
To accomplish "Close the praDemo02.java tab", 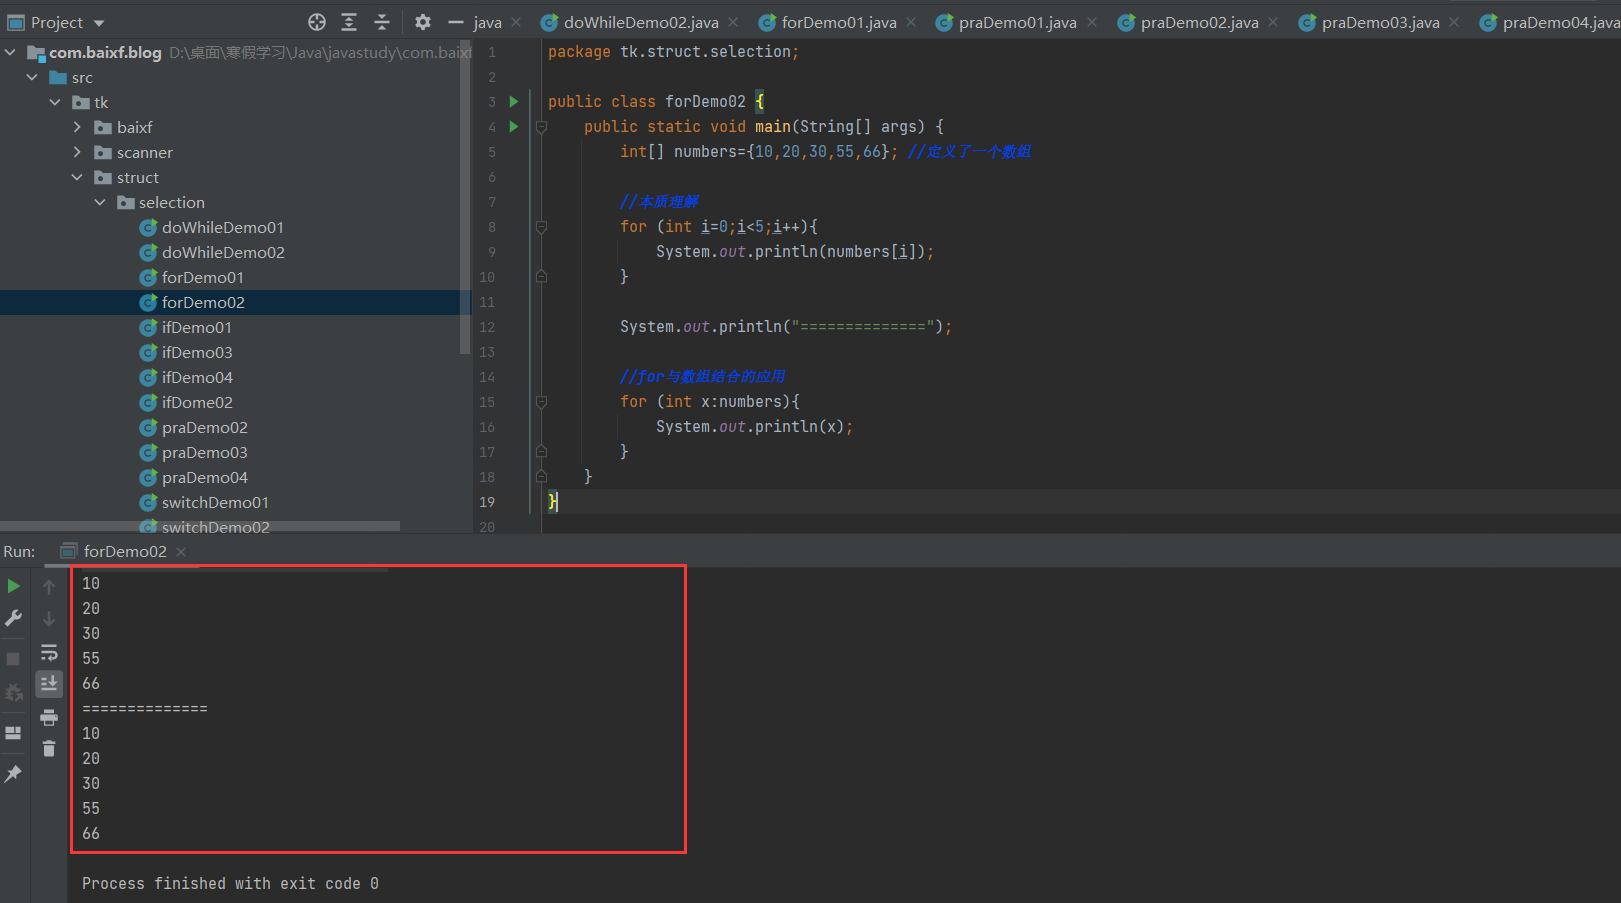I will pos(1273,22).
